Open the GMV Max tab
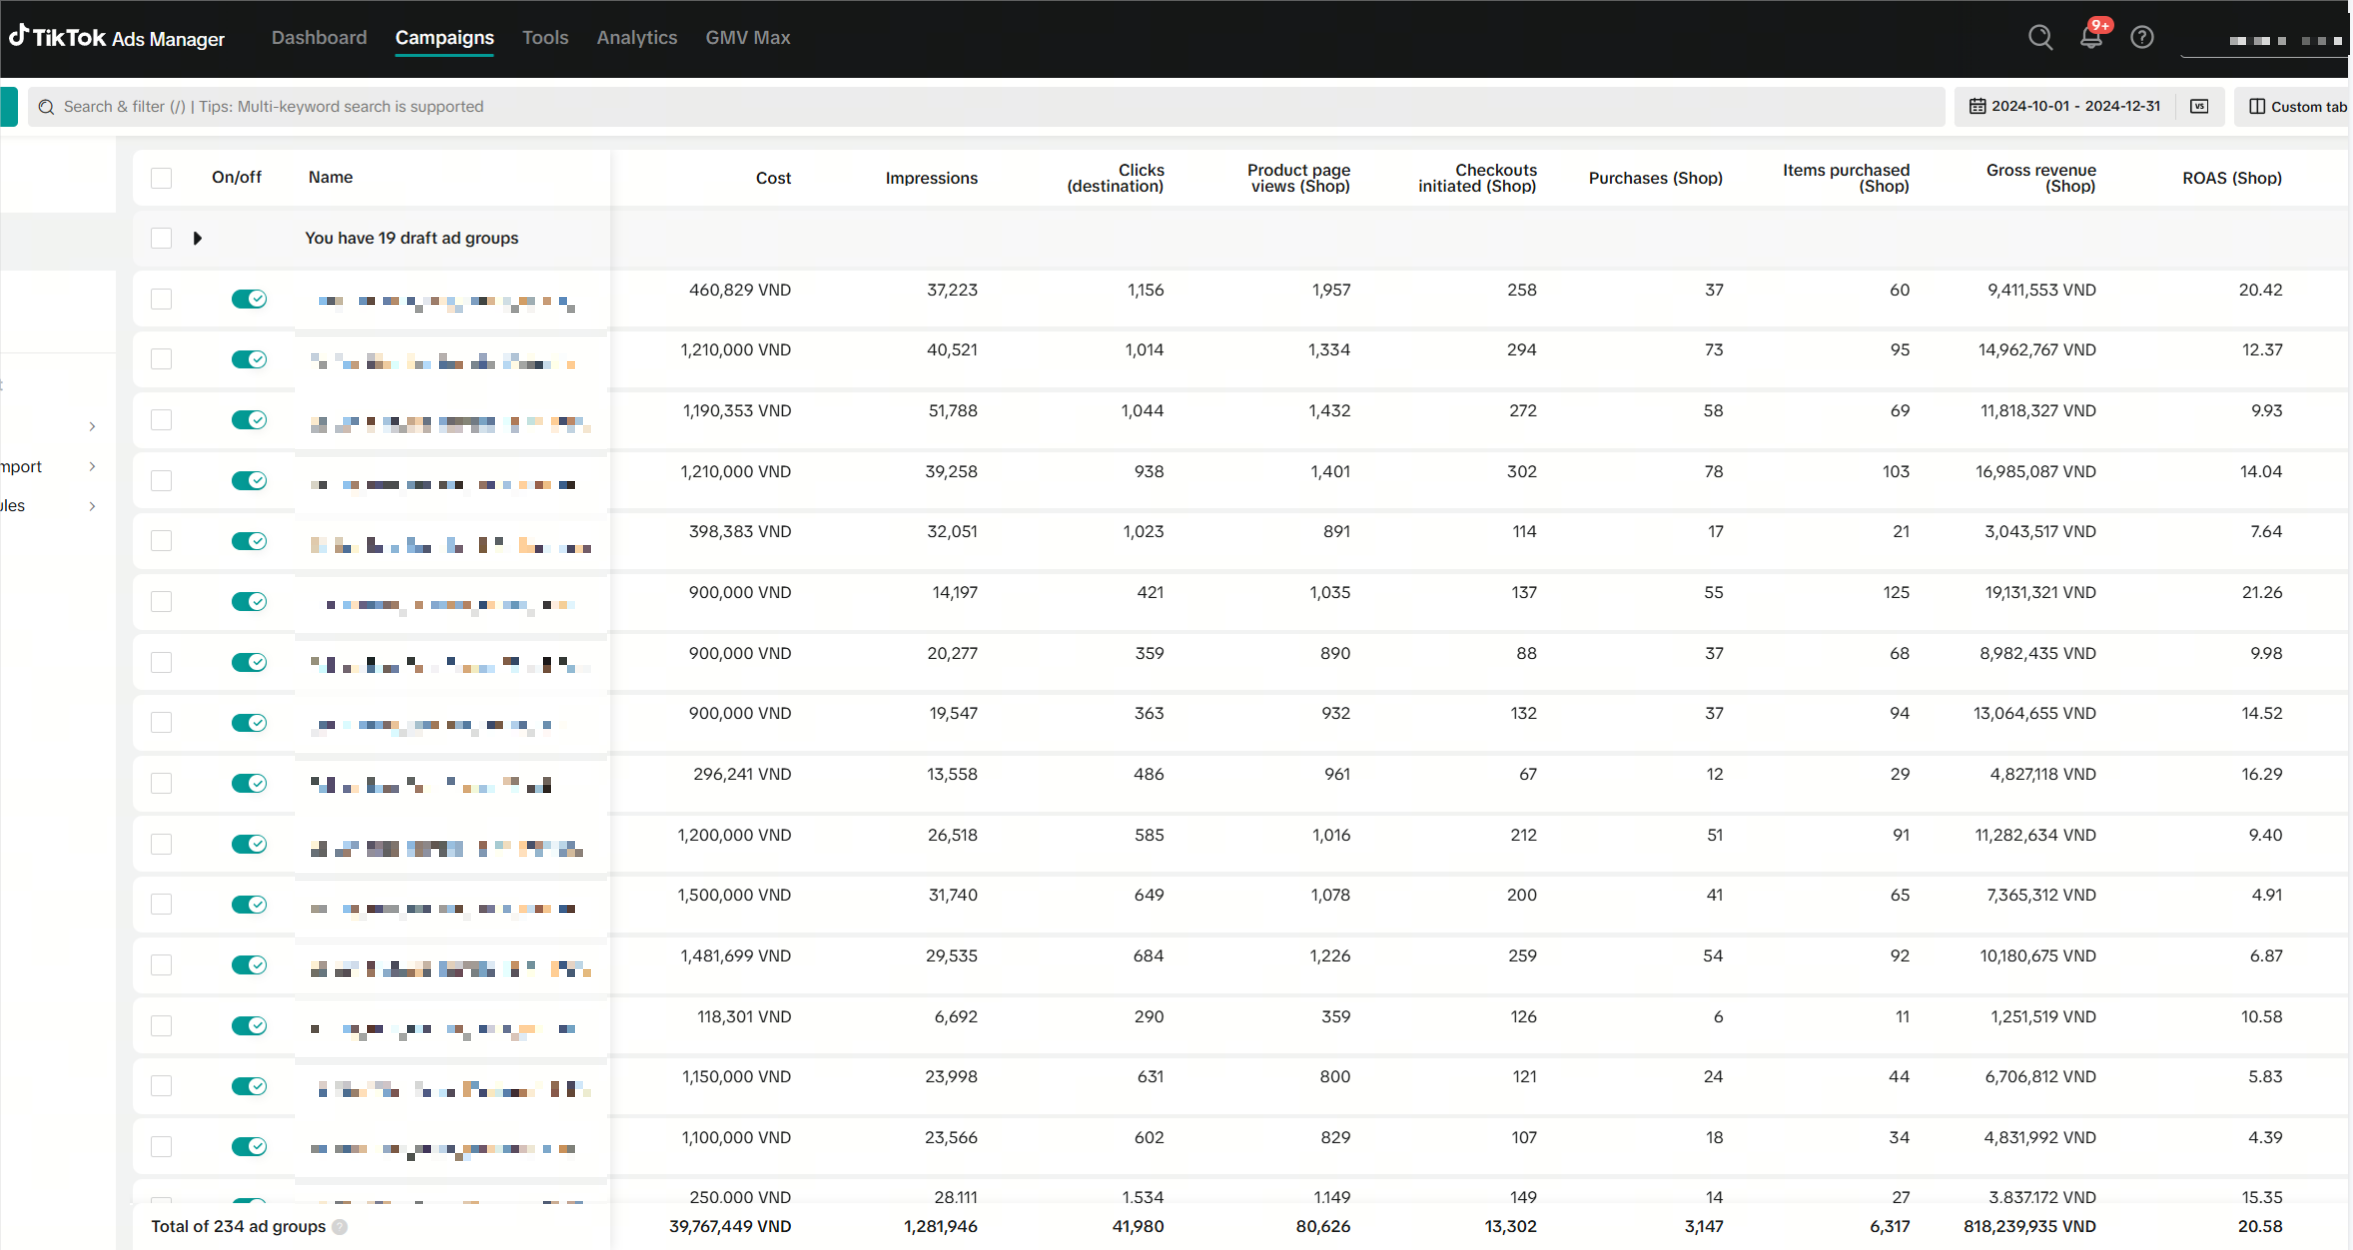This screenshot has width=2353, height=1250. [x=747, y=38]
